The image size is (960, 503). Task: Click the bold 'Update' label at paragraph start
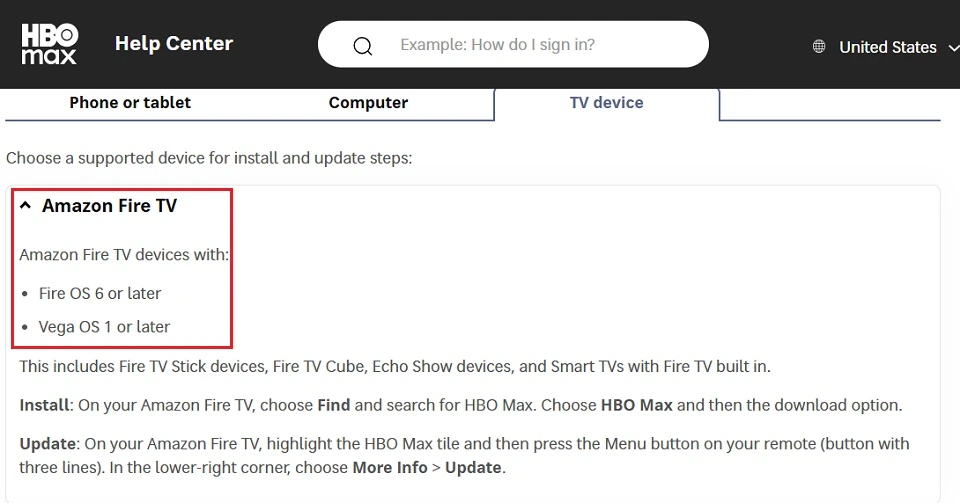pos(47,444)
